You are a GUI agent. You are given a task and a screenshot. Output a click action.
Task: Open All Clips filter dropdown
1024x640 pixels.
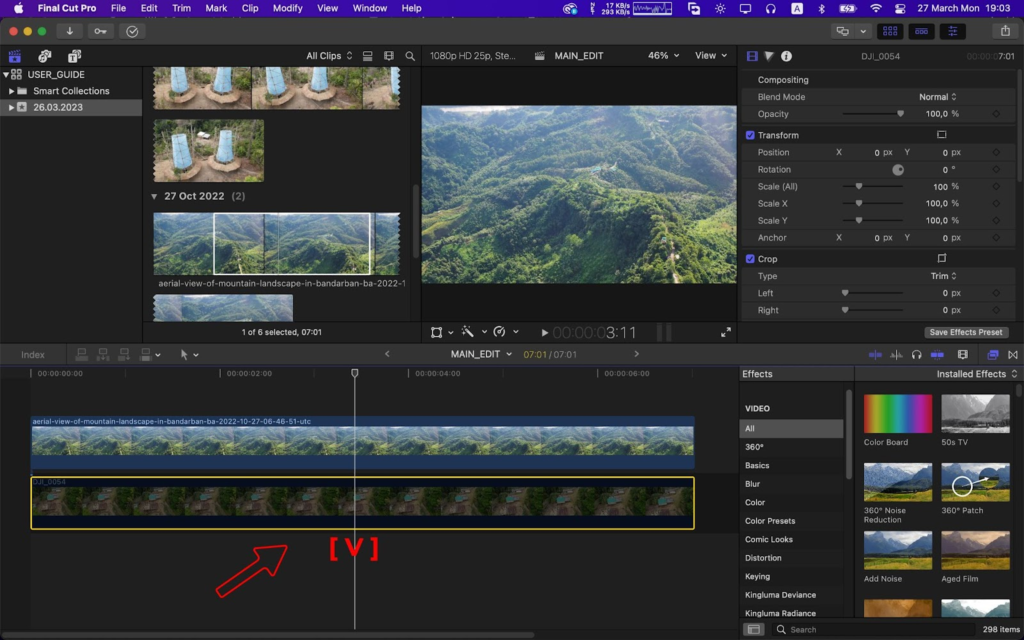pos(329,56)
